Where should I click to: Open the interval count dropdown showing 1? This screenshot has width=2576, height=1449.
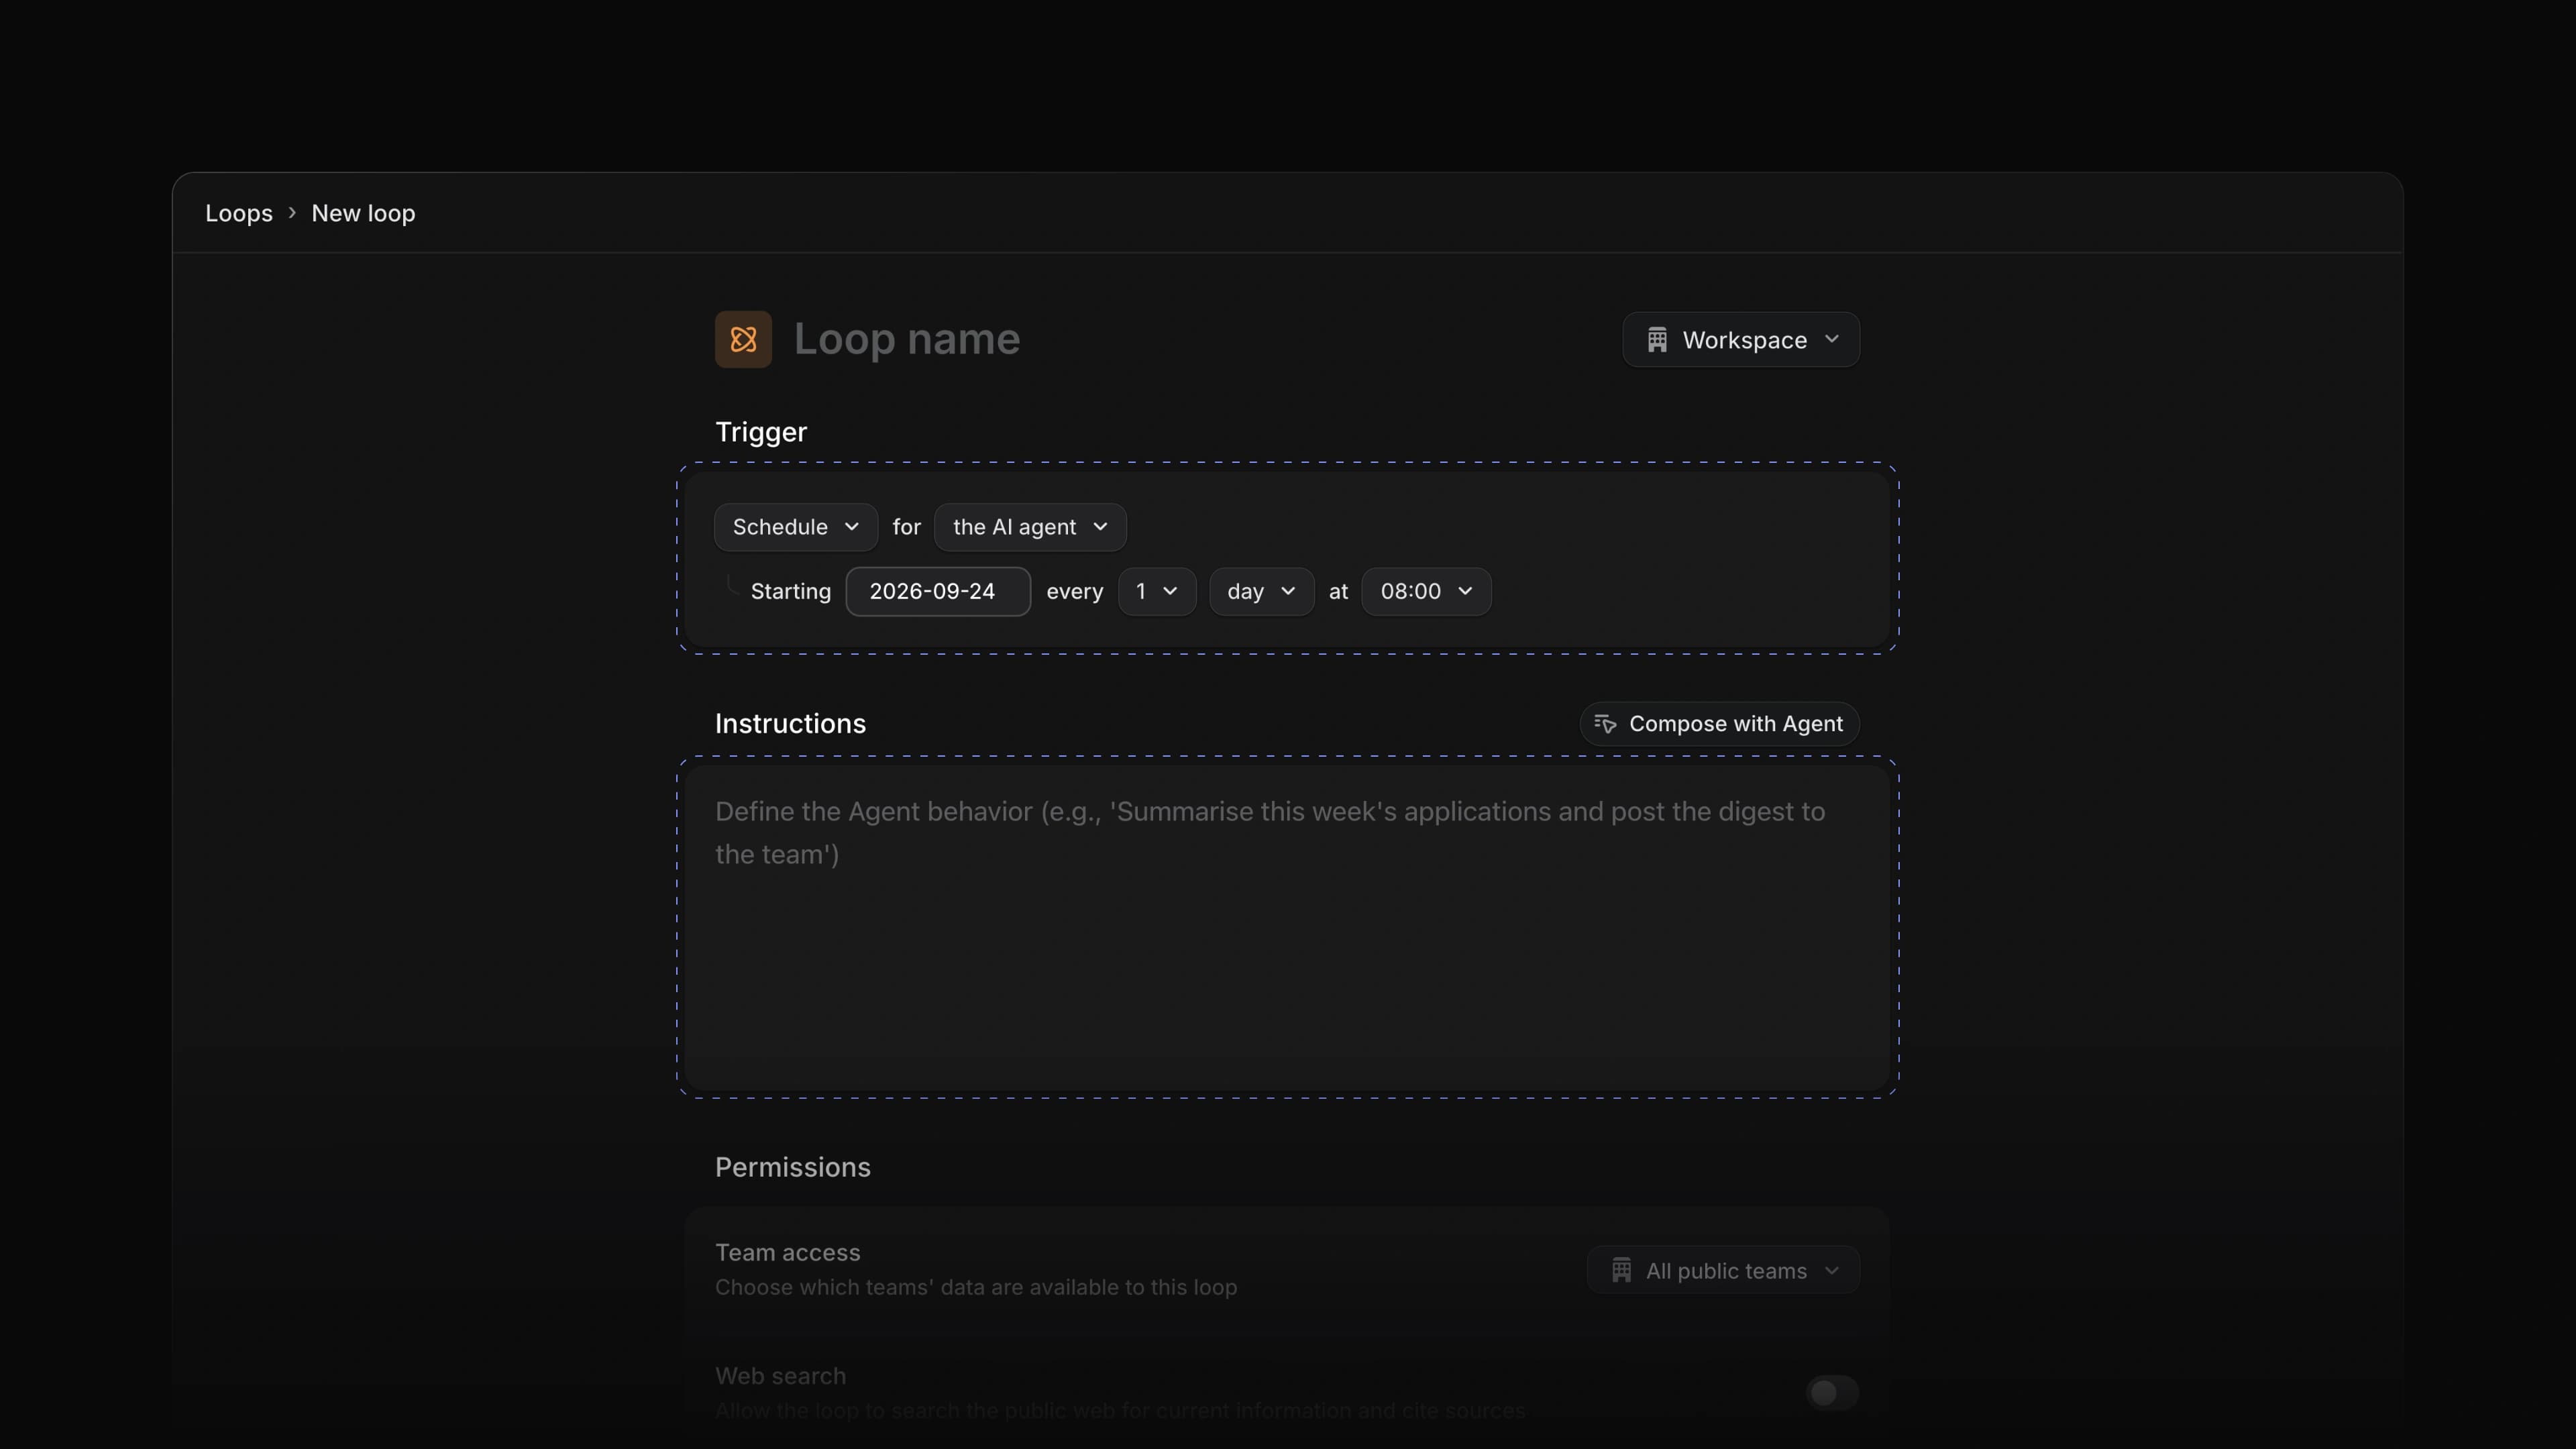point(1157,591)
